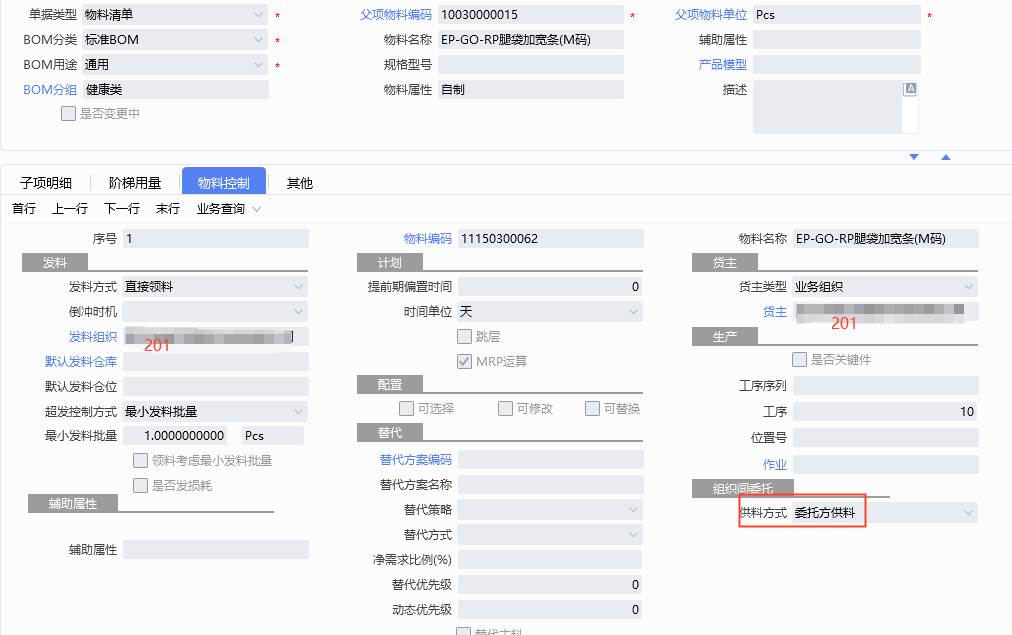
Task: Click the blue down-triangle collapse arrow
Action: pyautogui.click(x=913, y=157)
